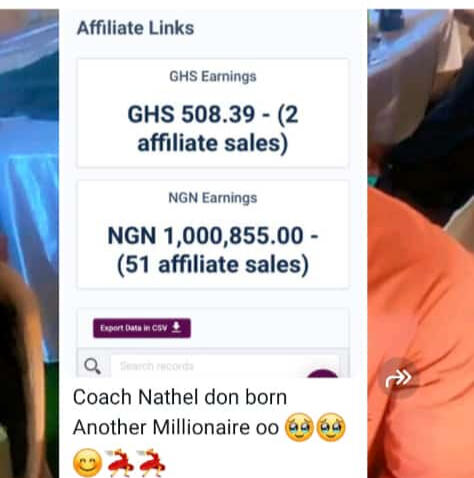
Task: Tap the second red dancer emoji
Action: click(x=151, y=463)
